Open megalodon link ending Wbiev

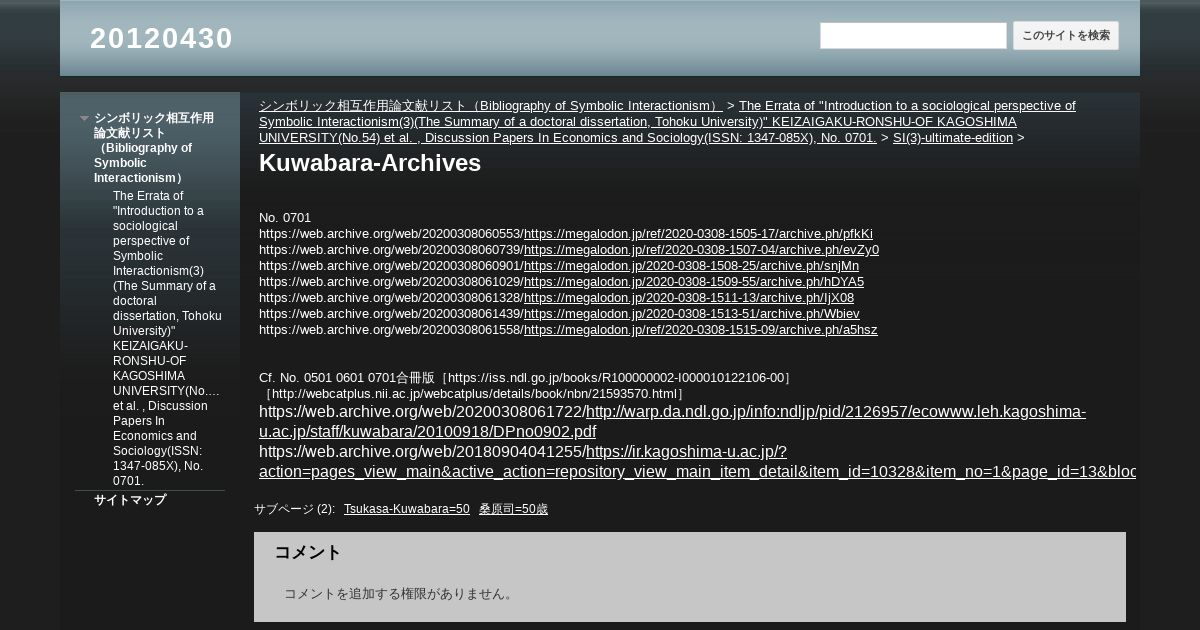pos(692,314)
